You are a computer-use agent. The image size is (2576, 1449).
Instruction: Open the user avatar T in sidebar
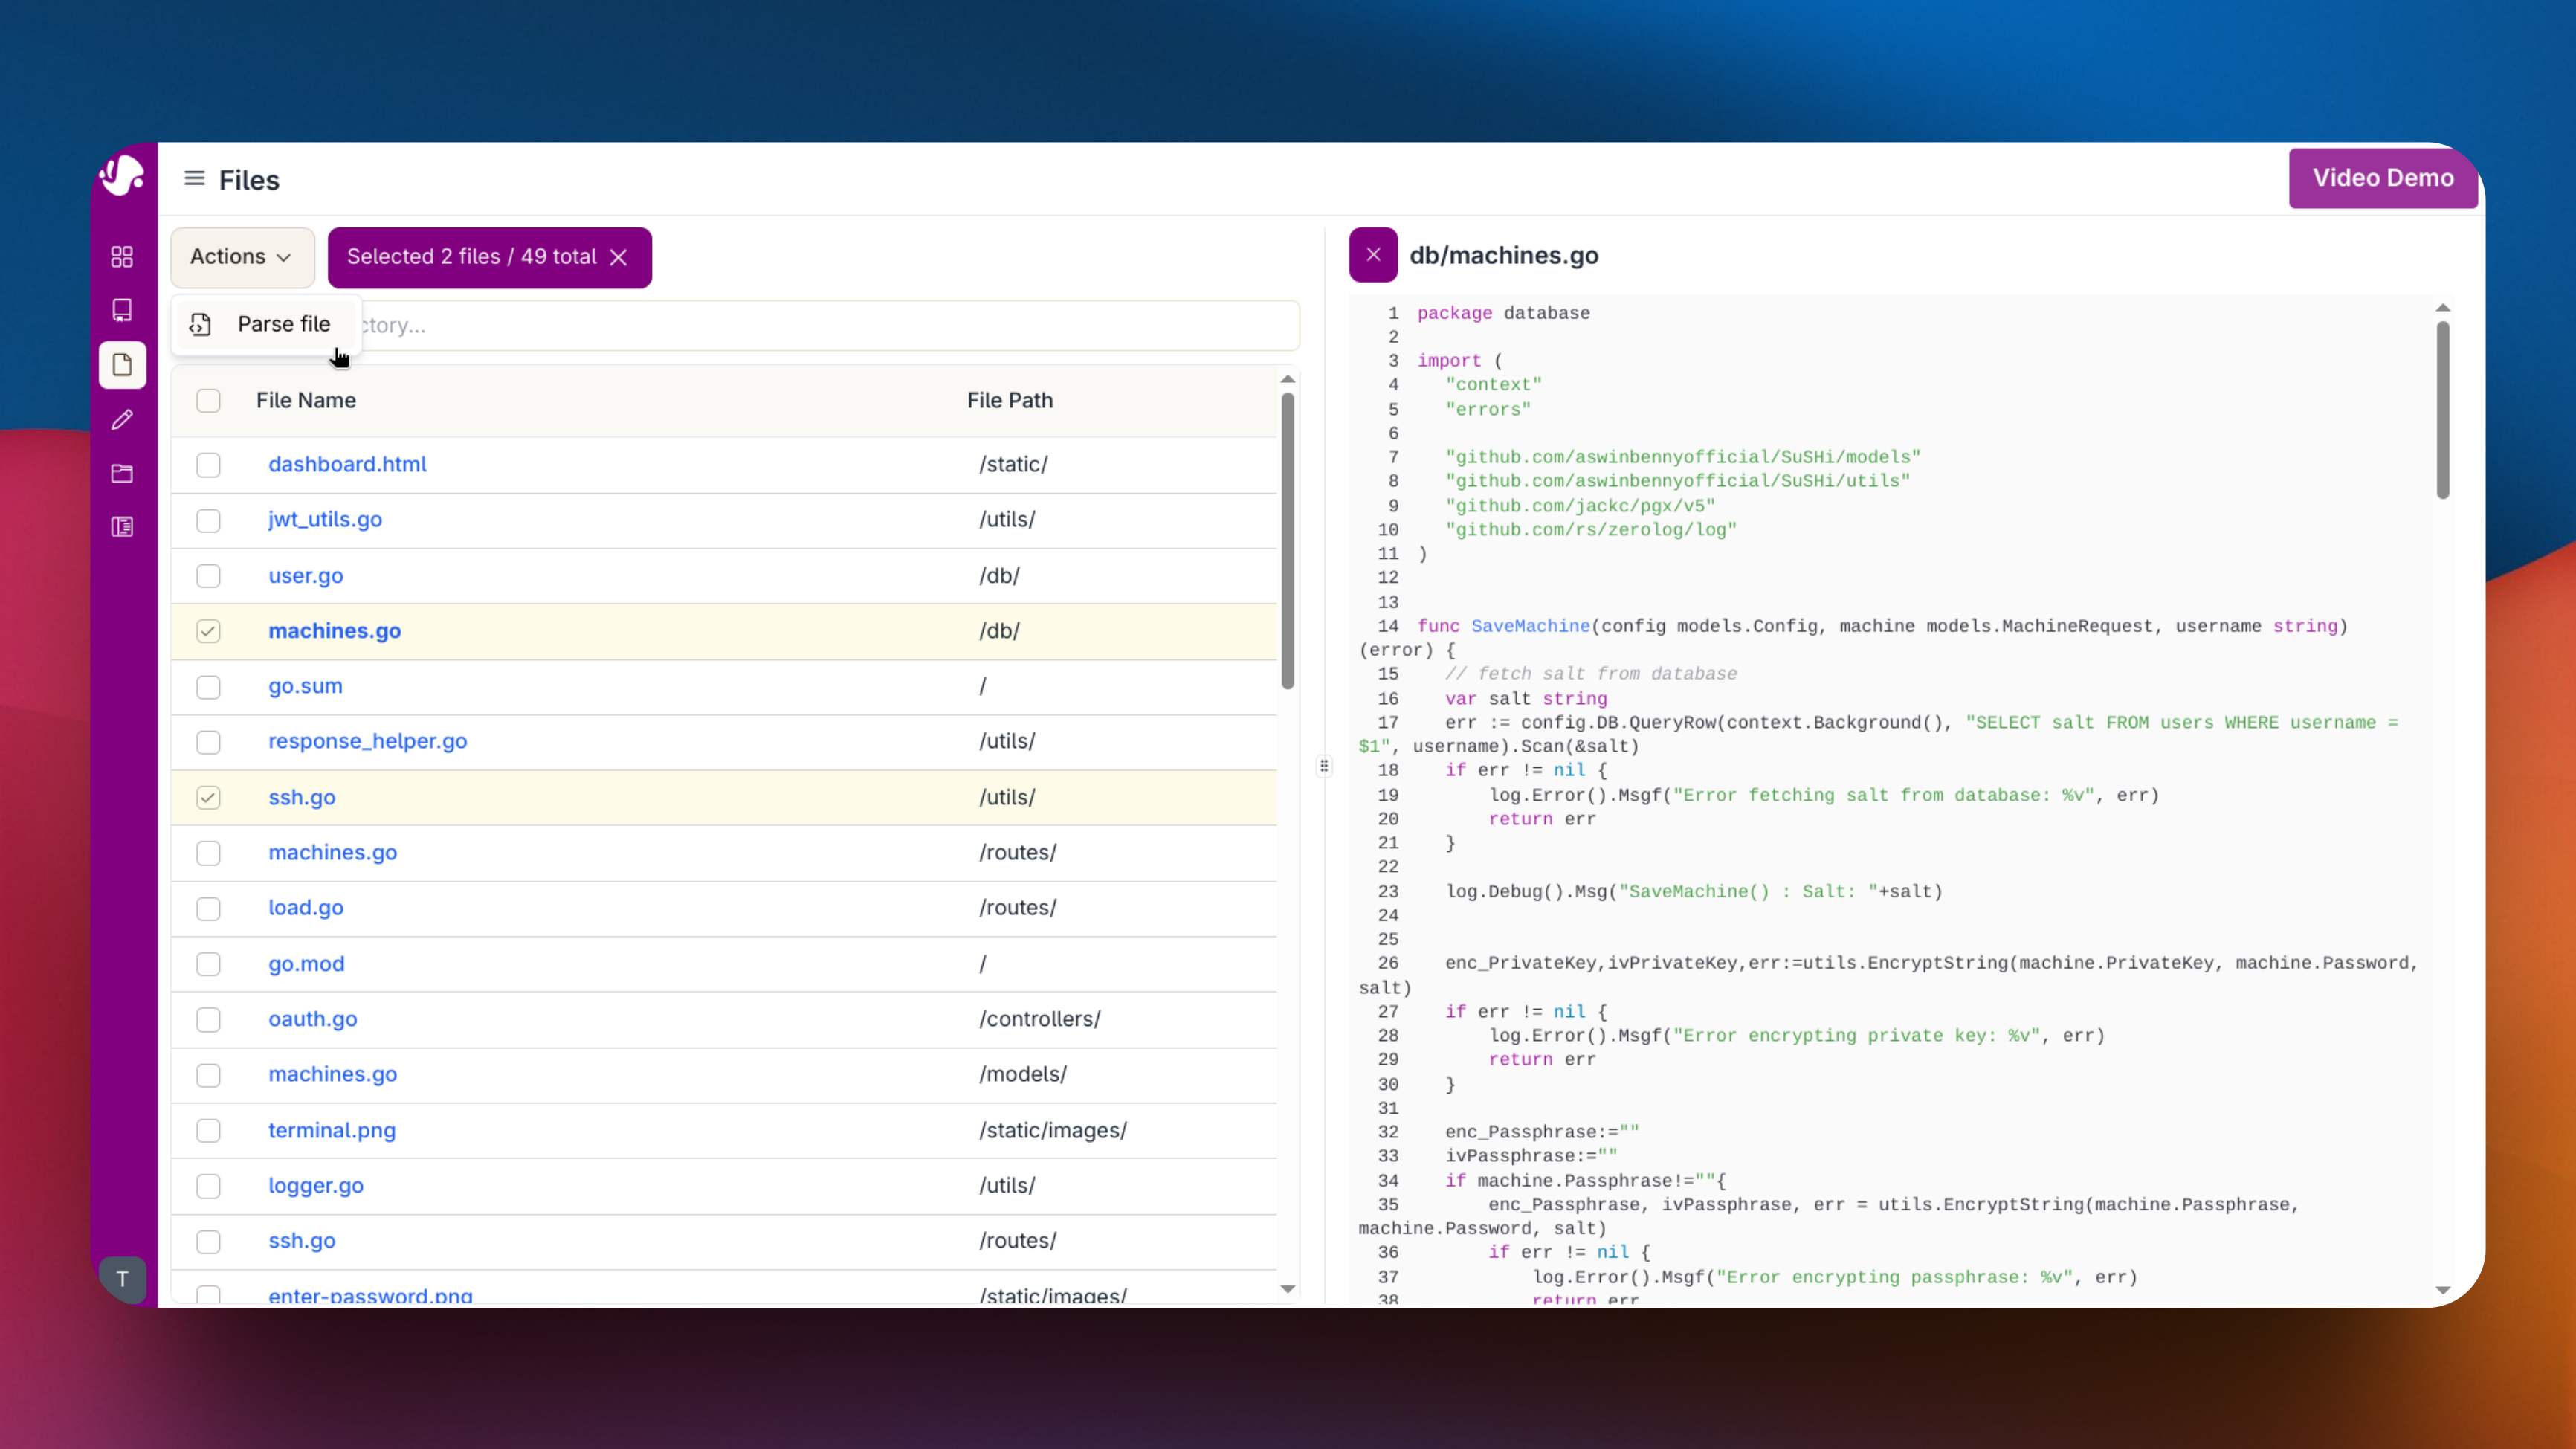122,1279
